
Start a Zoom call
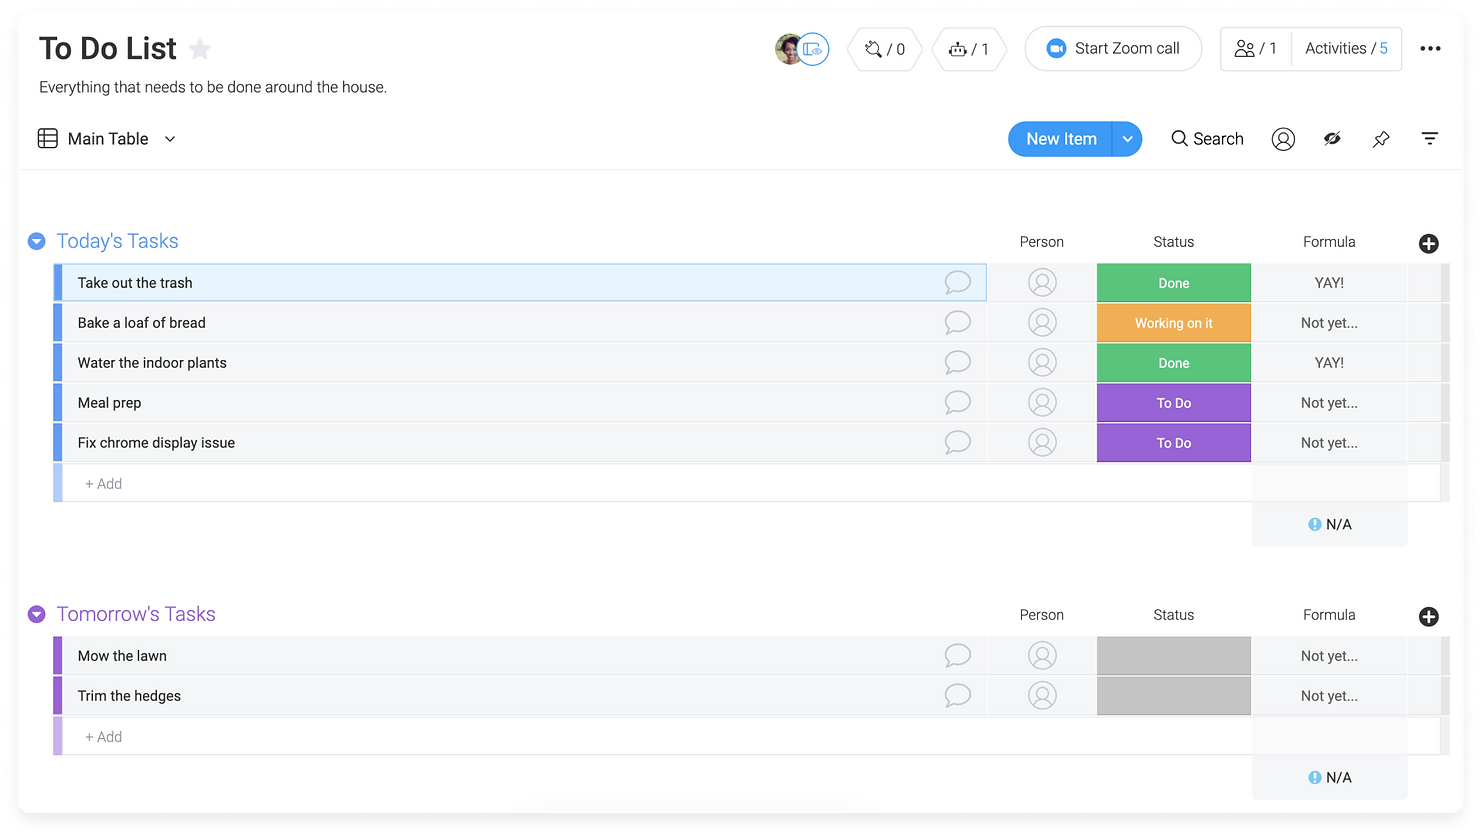(1113, 49)
